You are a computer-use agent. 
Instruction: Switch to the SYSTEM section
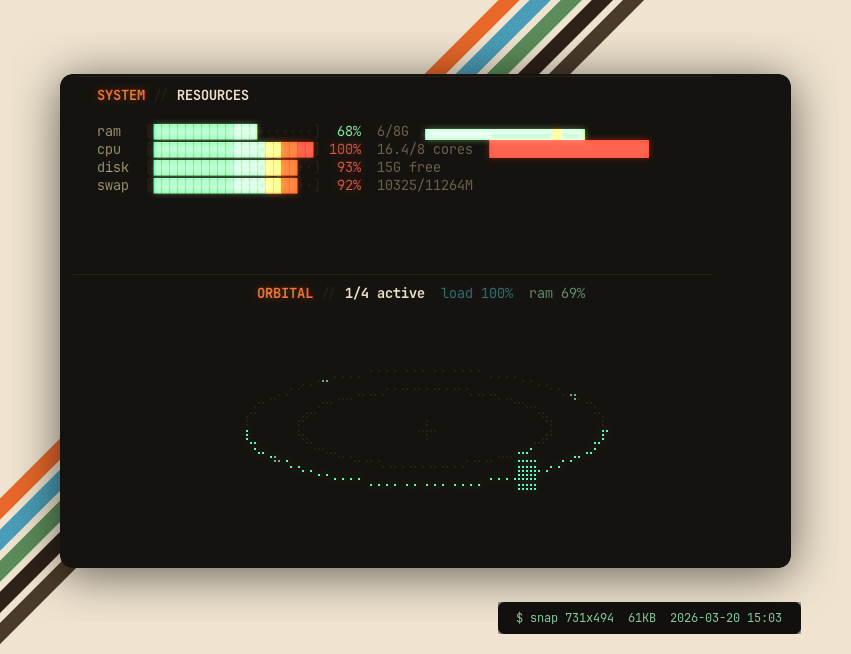pos(120,95)
